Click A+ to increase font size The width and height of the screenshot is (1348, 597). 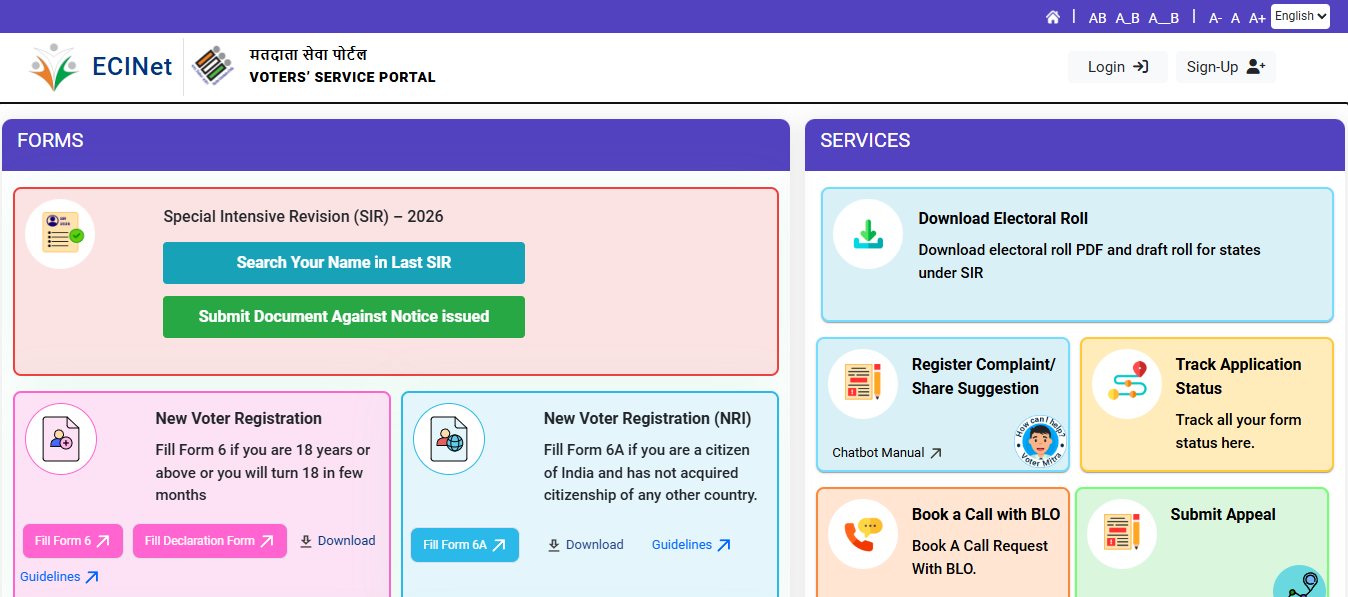(1257, 17)
